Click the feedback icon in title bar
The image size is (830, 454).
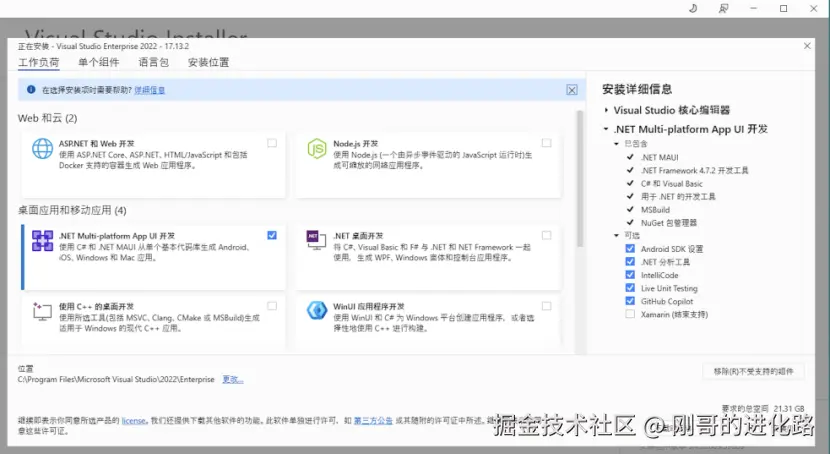point(723,8)
